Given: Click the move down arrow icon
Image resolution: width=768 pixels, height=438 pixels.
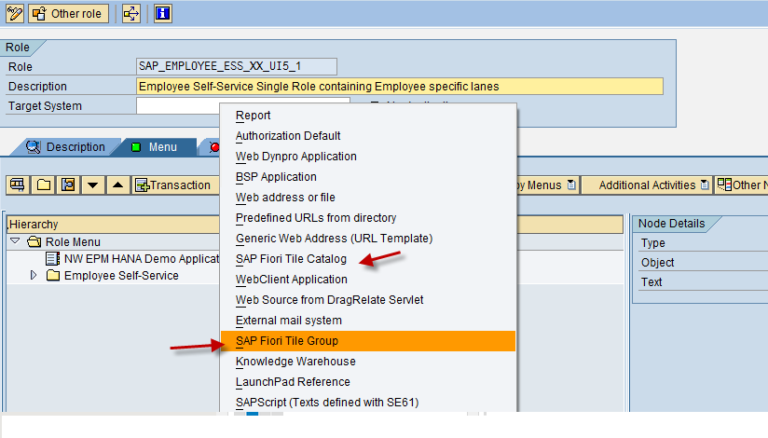Looking at the screenshot, I should [x=93, y=185].
